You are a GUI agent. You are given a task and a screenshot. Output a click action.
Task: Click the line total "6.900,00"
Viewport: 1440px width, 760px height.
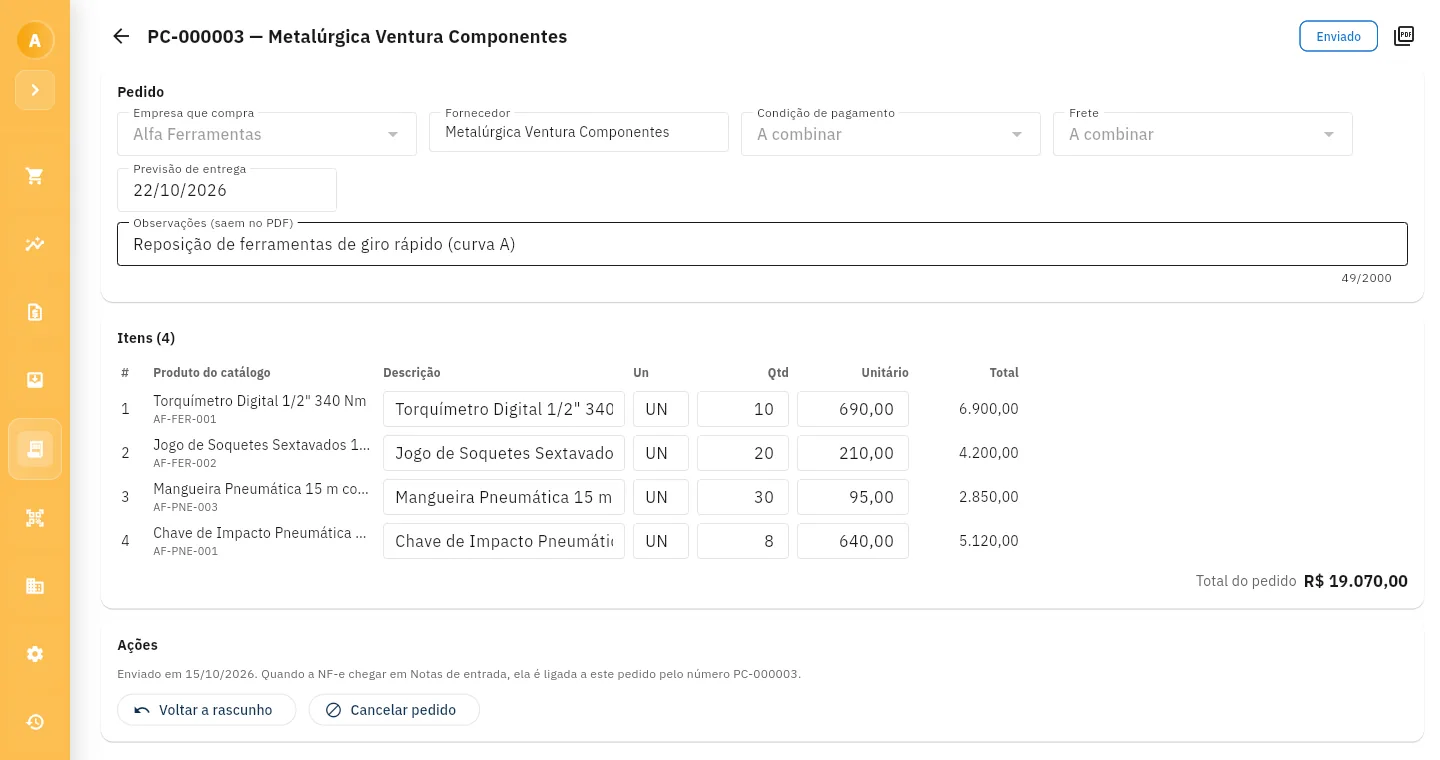(989, 409)
